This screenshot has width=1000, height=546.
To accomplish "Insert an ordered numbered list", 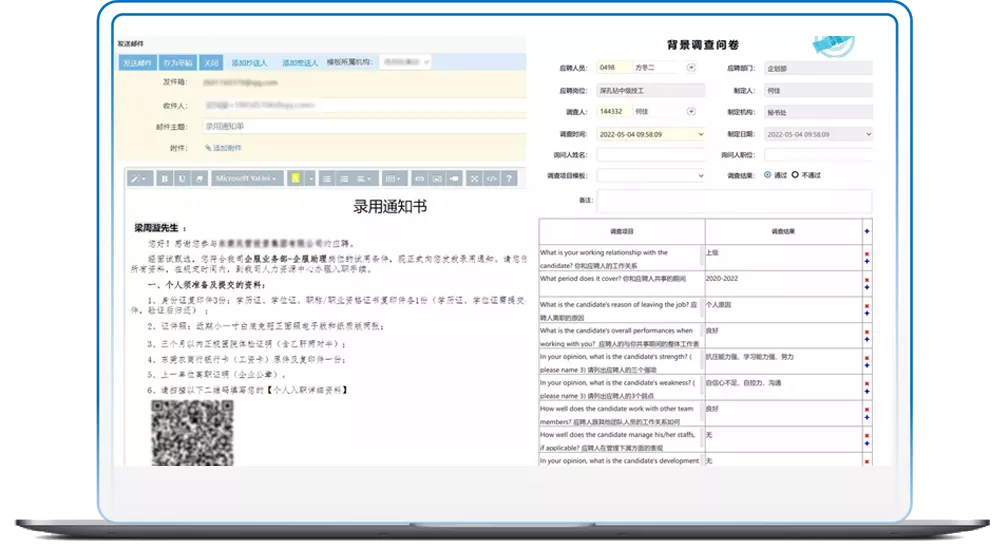I will (x=344, y=179).
